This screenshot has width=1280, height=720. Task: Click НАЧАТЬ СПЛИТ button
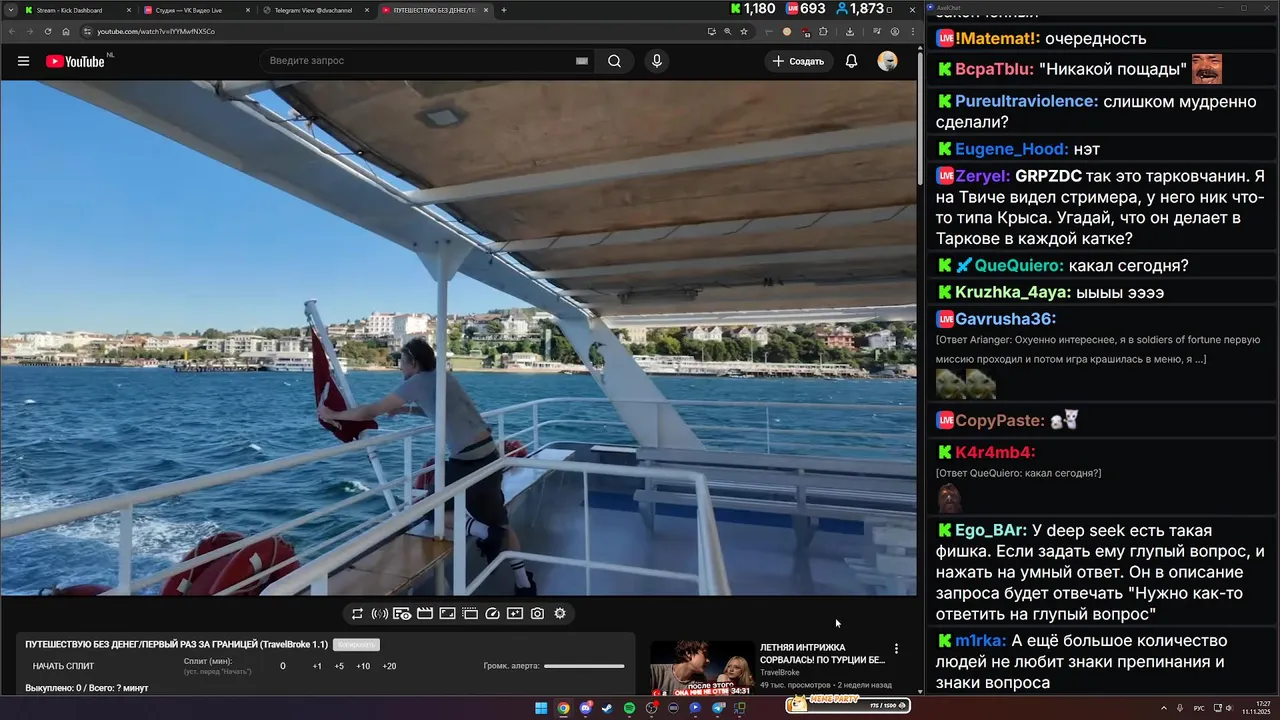tap(63, 666)
